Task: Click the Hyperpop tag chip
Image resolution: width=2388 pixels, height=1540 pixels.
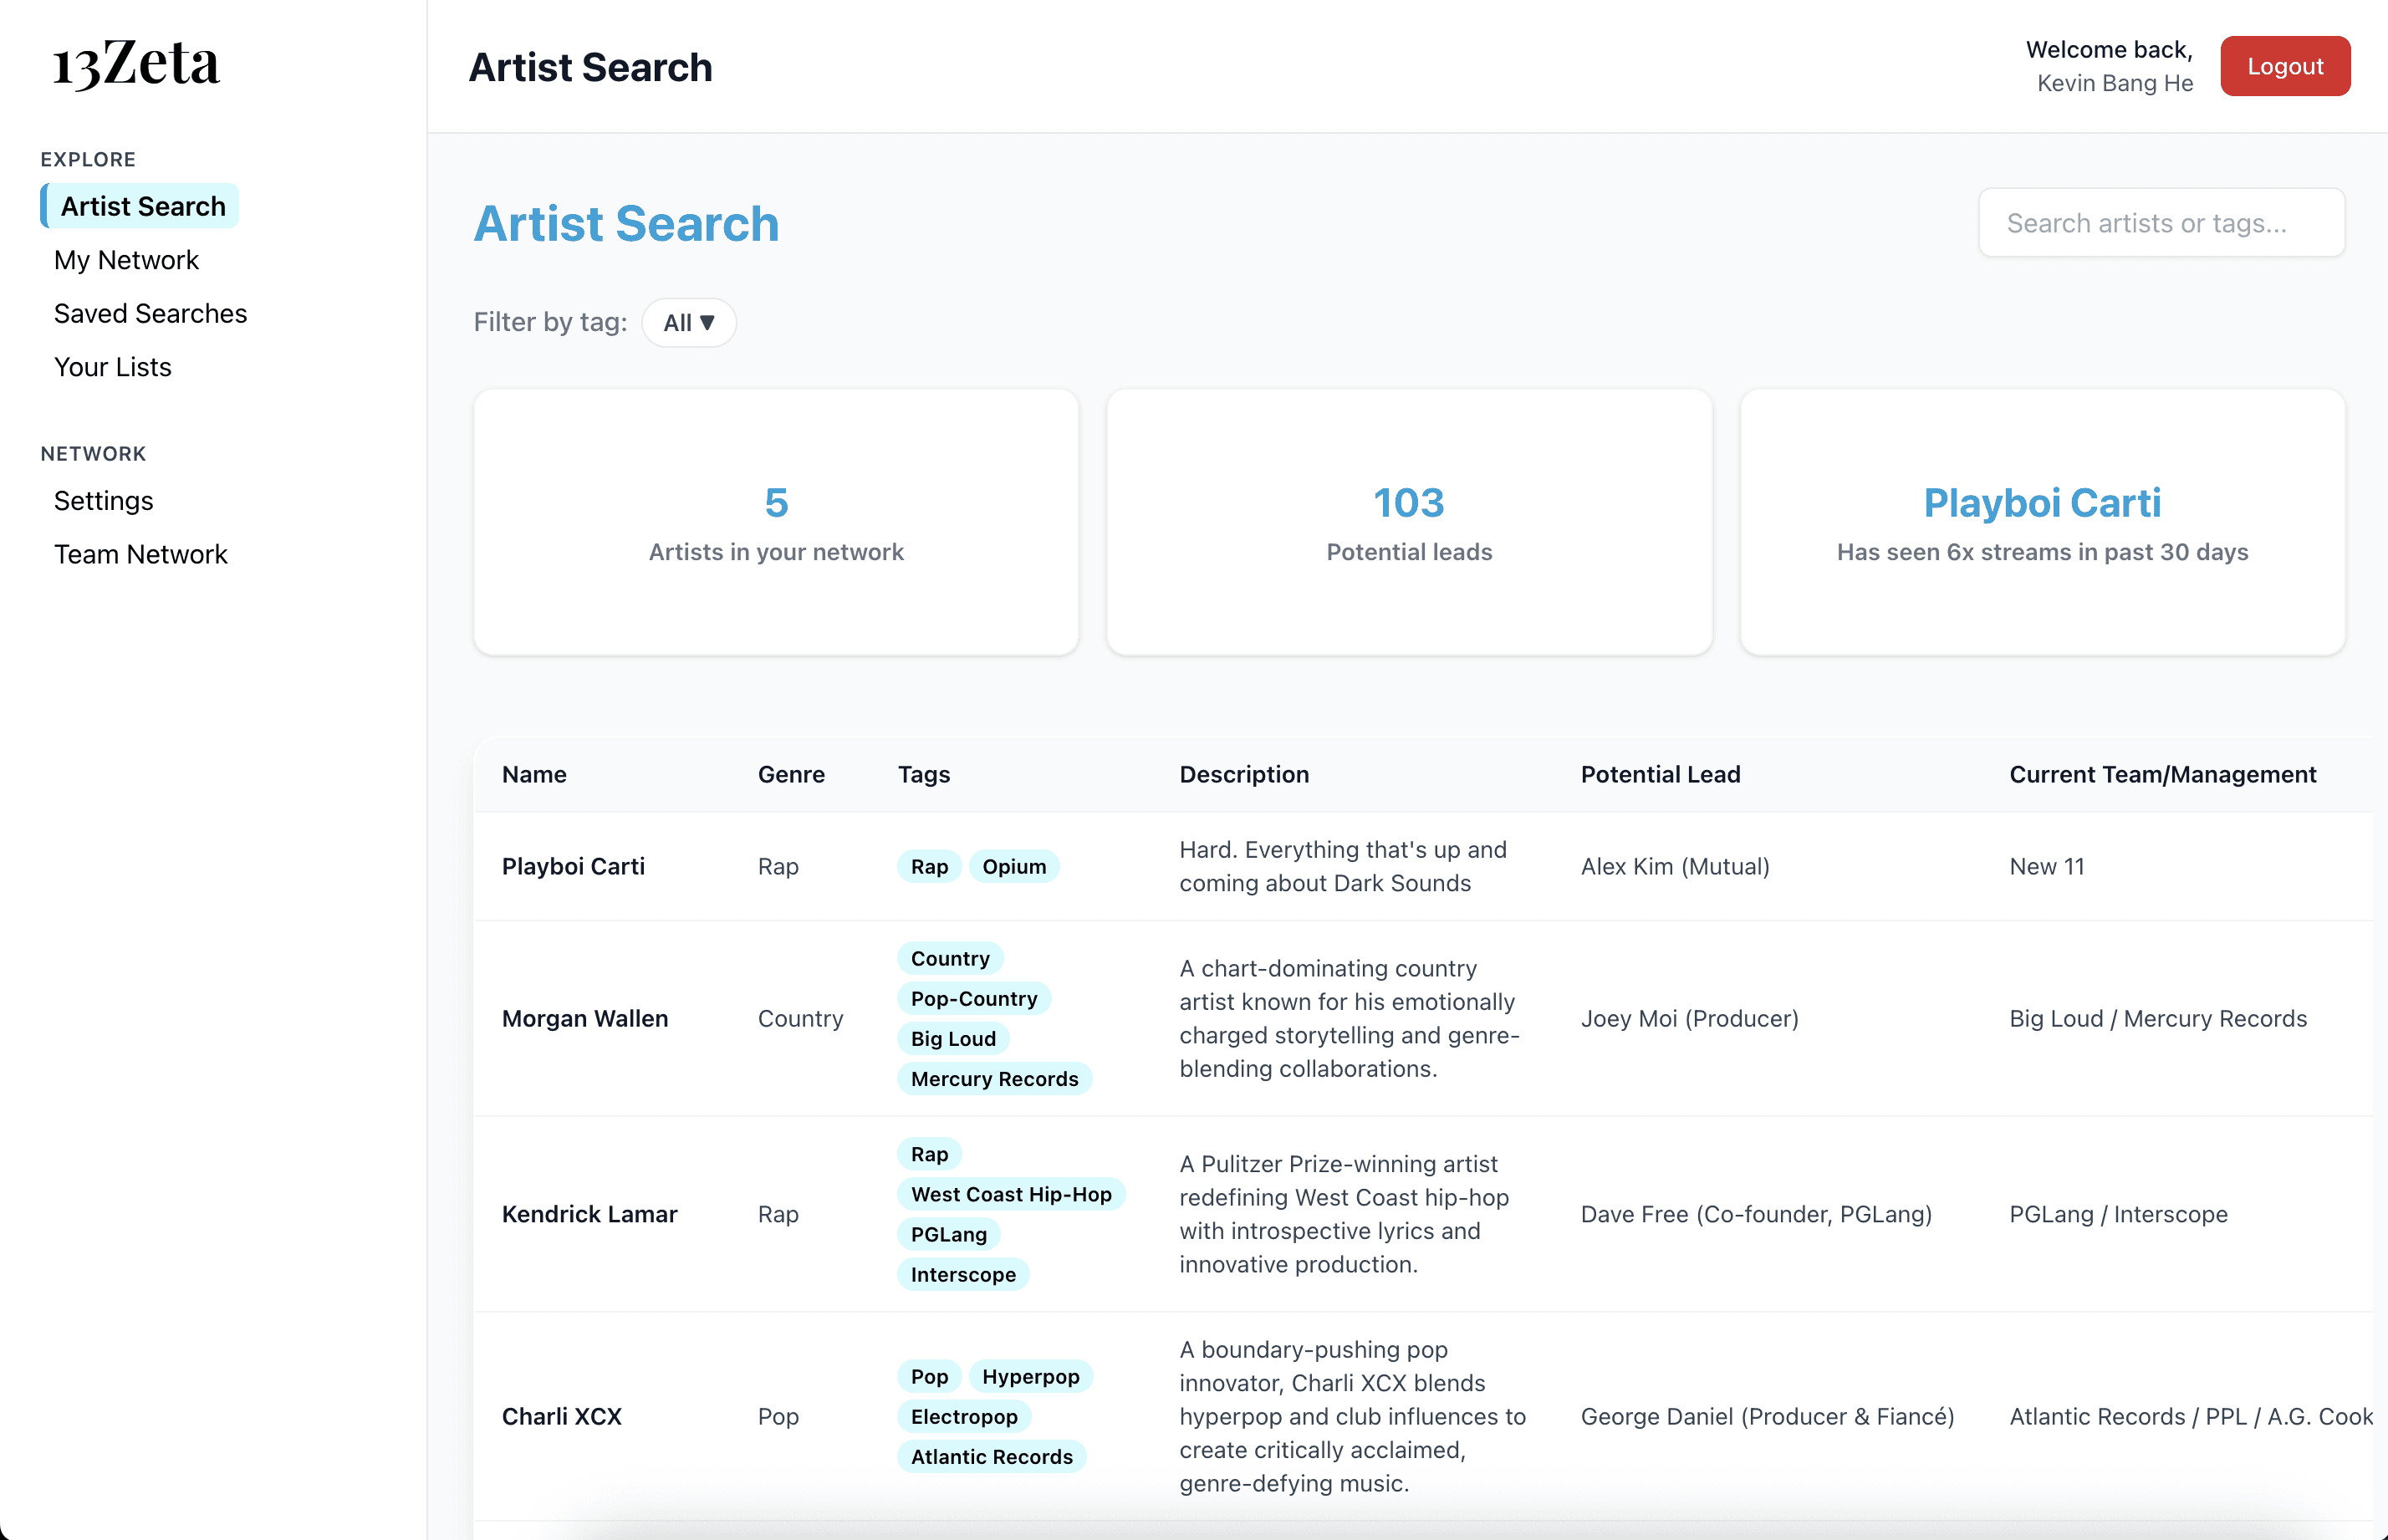Action: [1030, 1376]
